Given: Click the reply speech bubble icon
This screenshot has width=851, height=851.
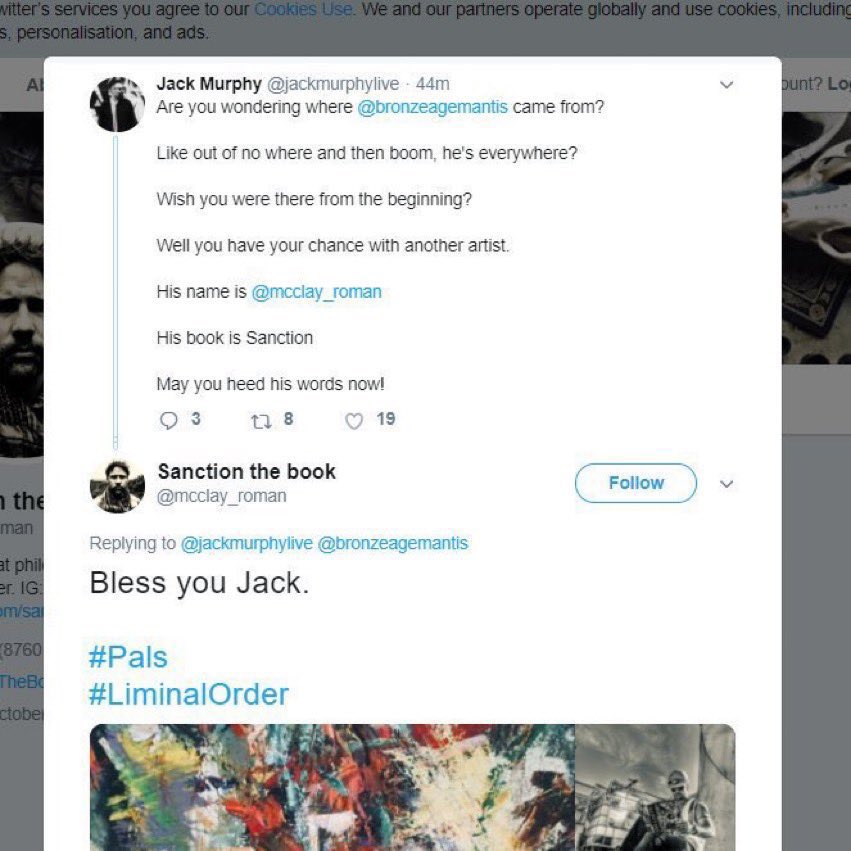Looking at the screenshot, I should (x=169, y=421).
